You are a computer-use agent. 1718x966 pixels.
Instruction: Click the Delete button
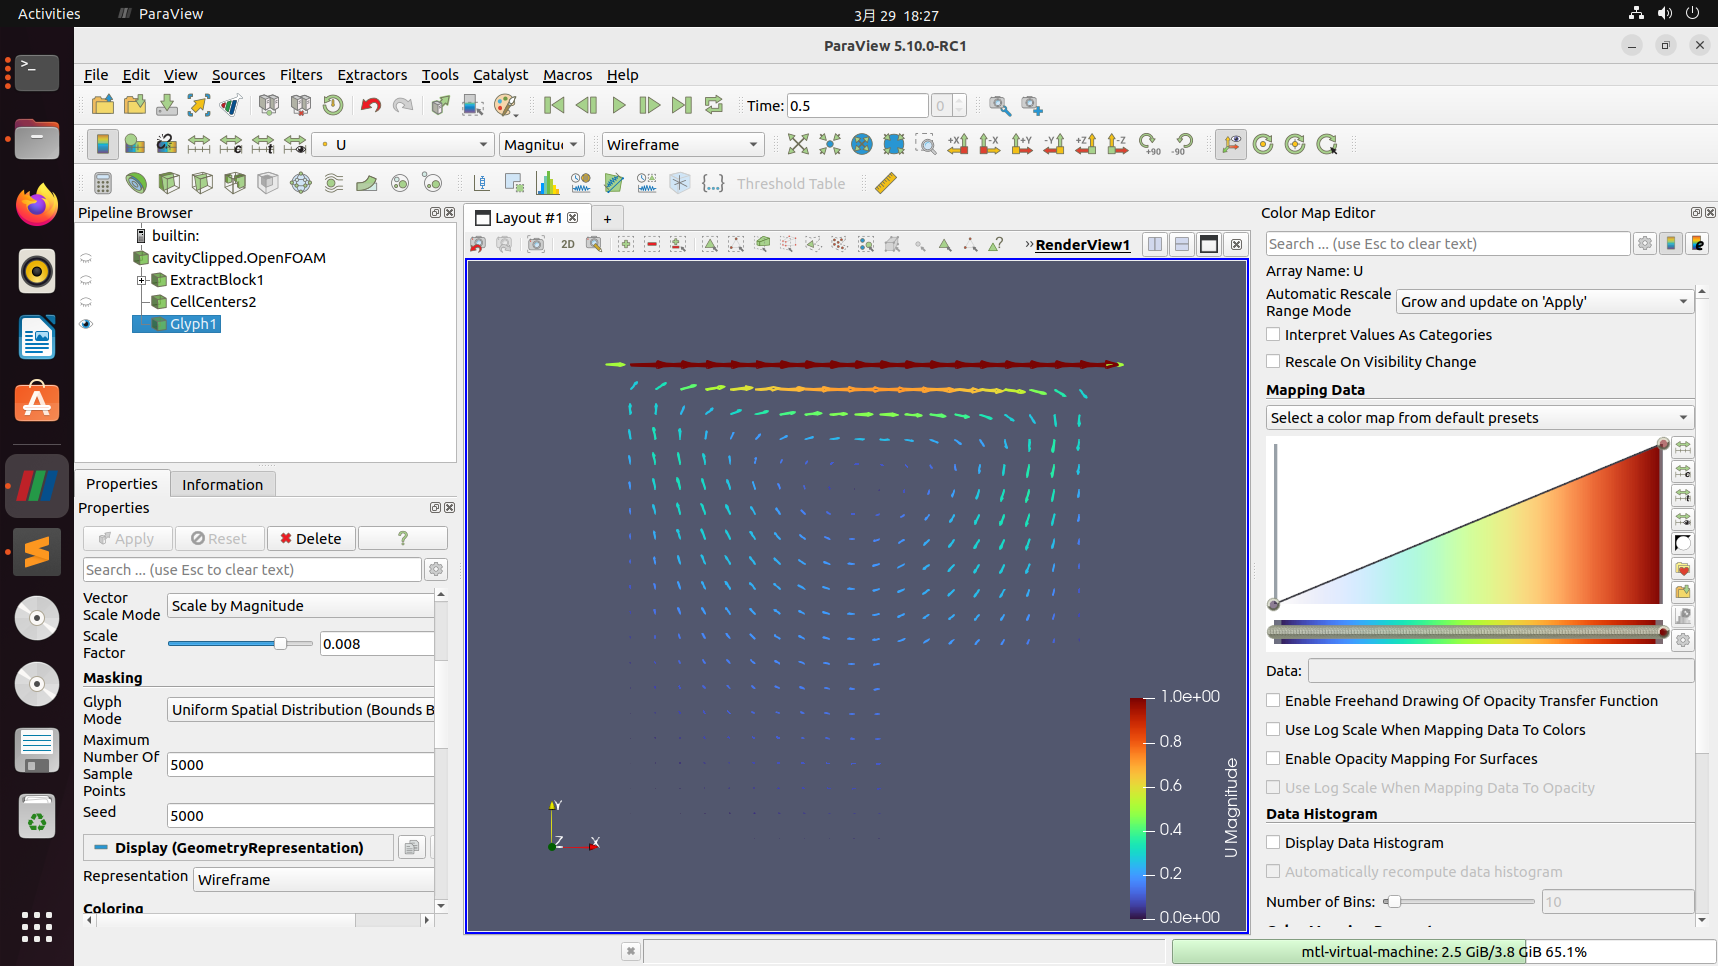pyautogui.click(x=311, y=538)
